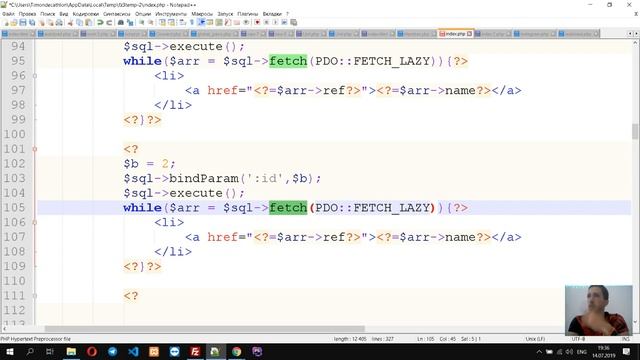The image size is (640, 360).
Task: Click the Print toolbar icon
Action: click(x=59, y=22)
